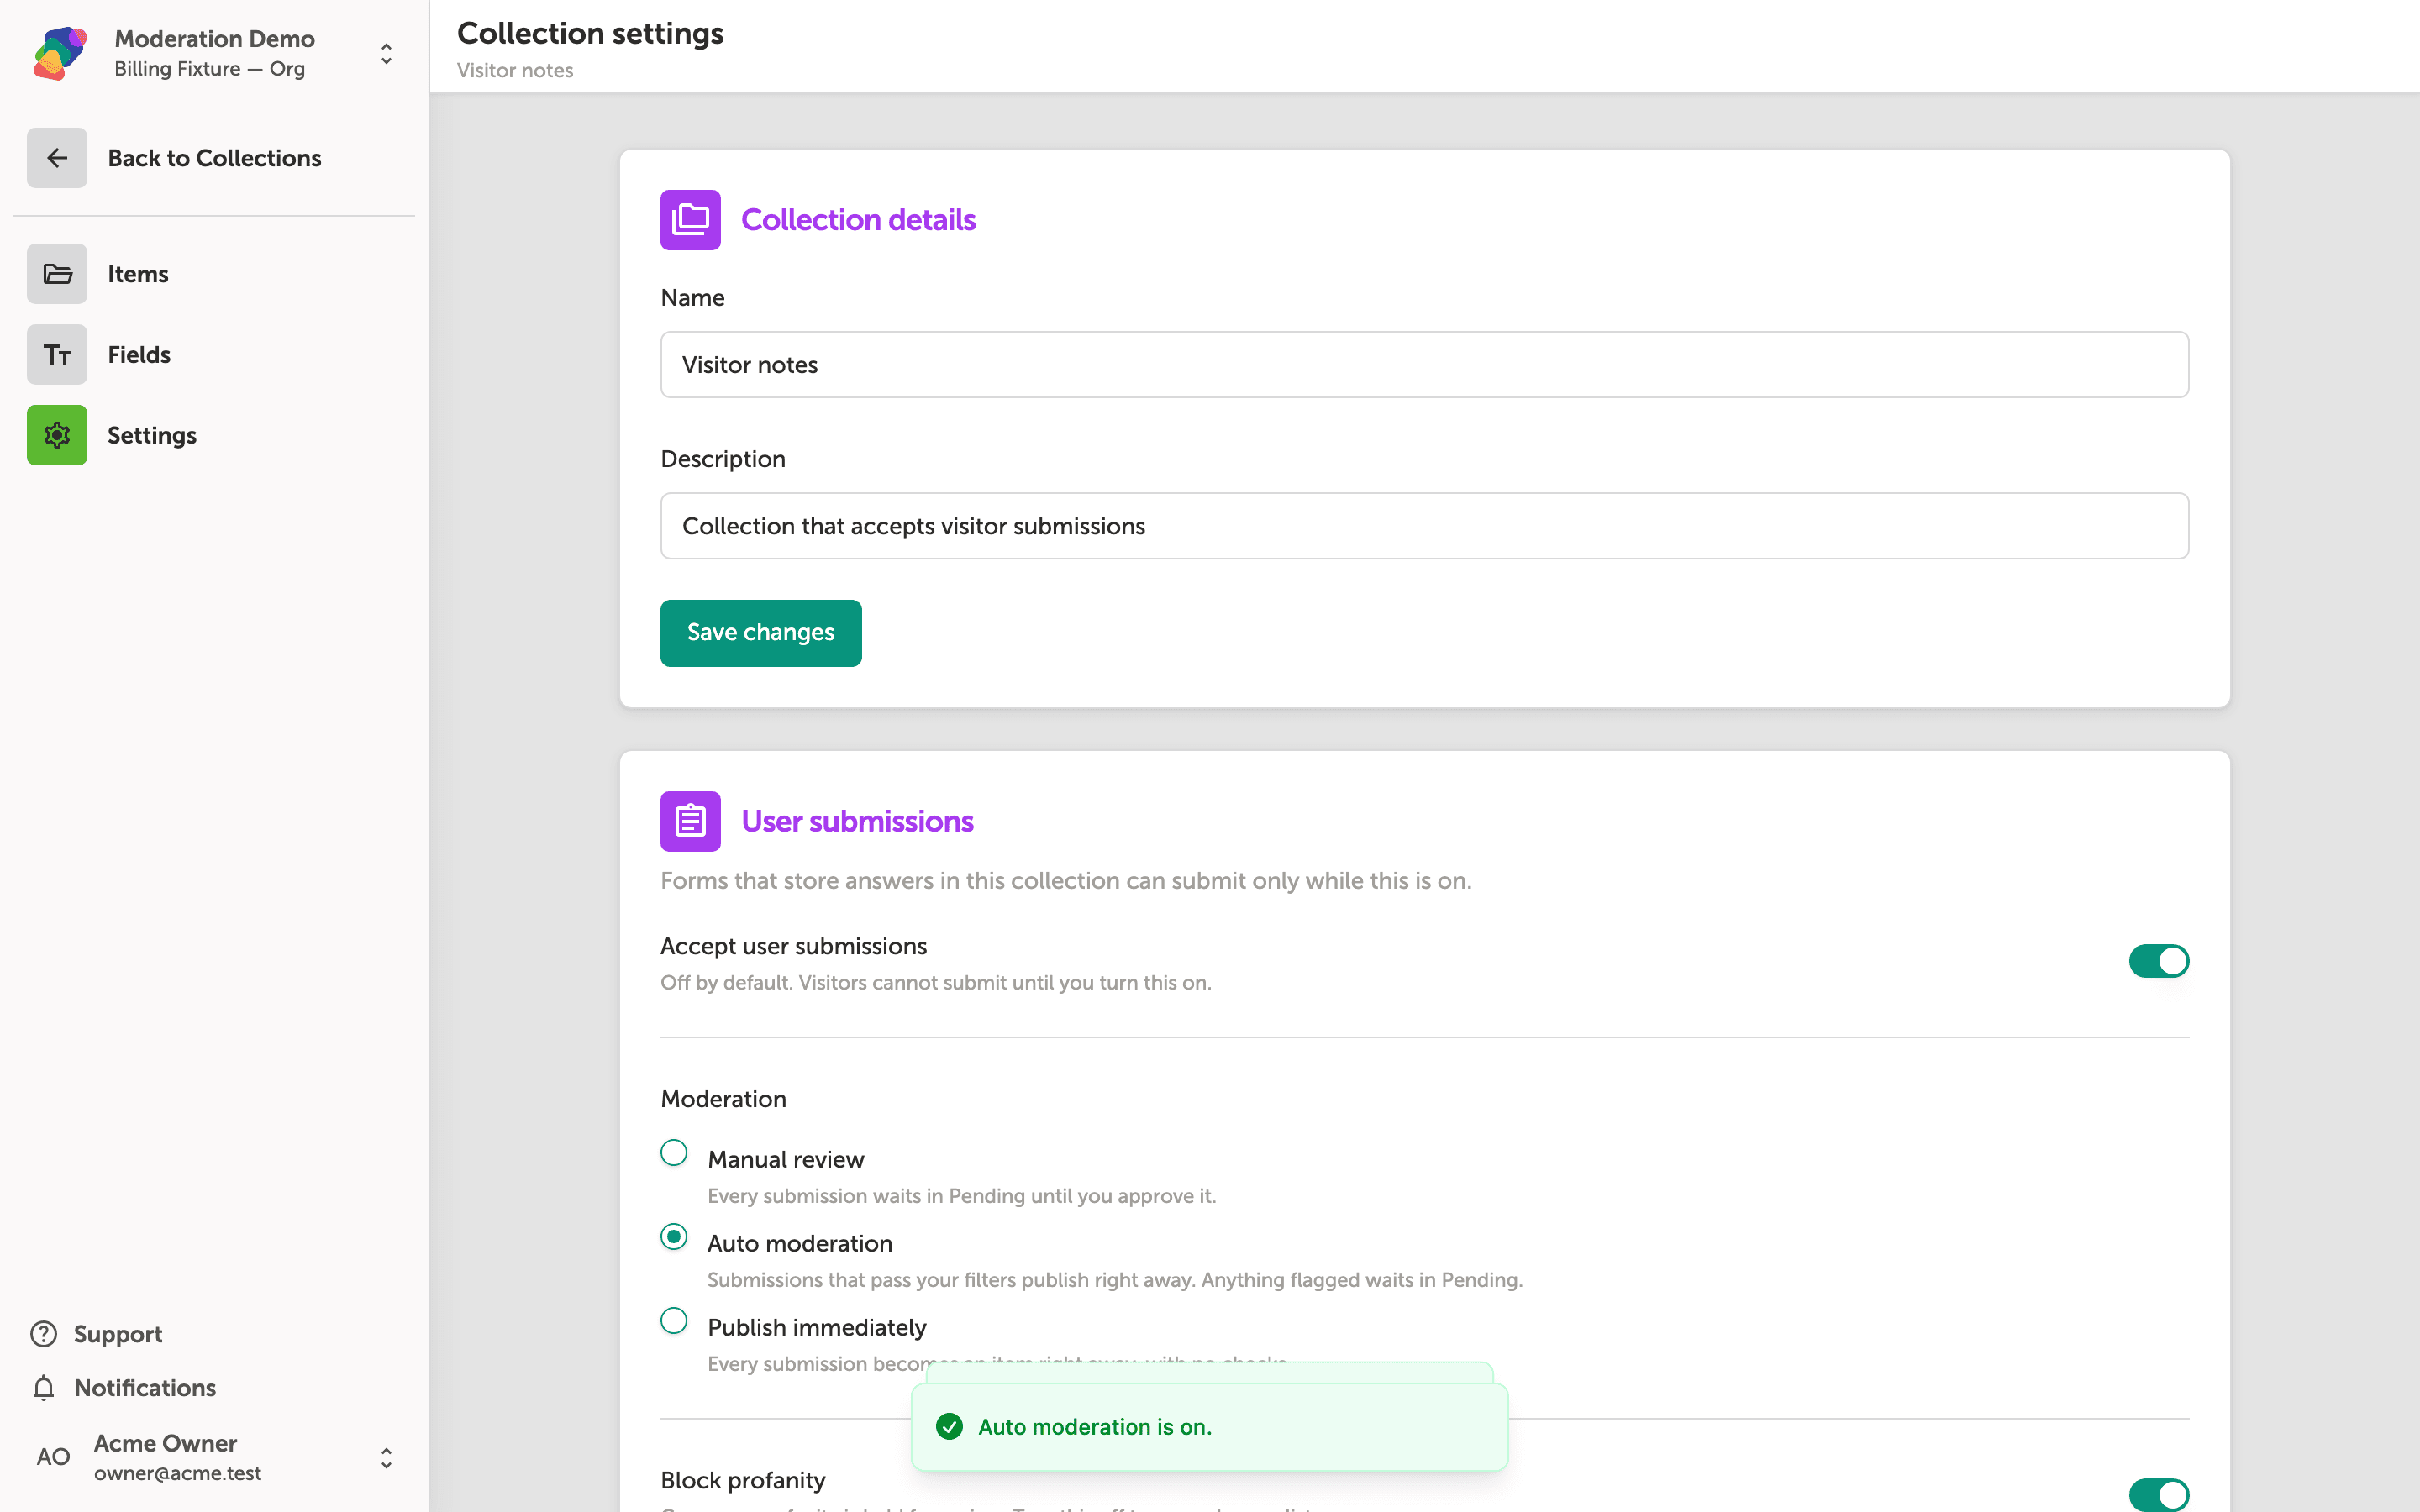Image resolution: width=2420 pixels, height=1512 pixels.
Task: Go Back to Collections
Action: (x=214, y=158)
